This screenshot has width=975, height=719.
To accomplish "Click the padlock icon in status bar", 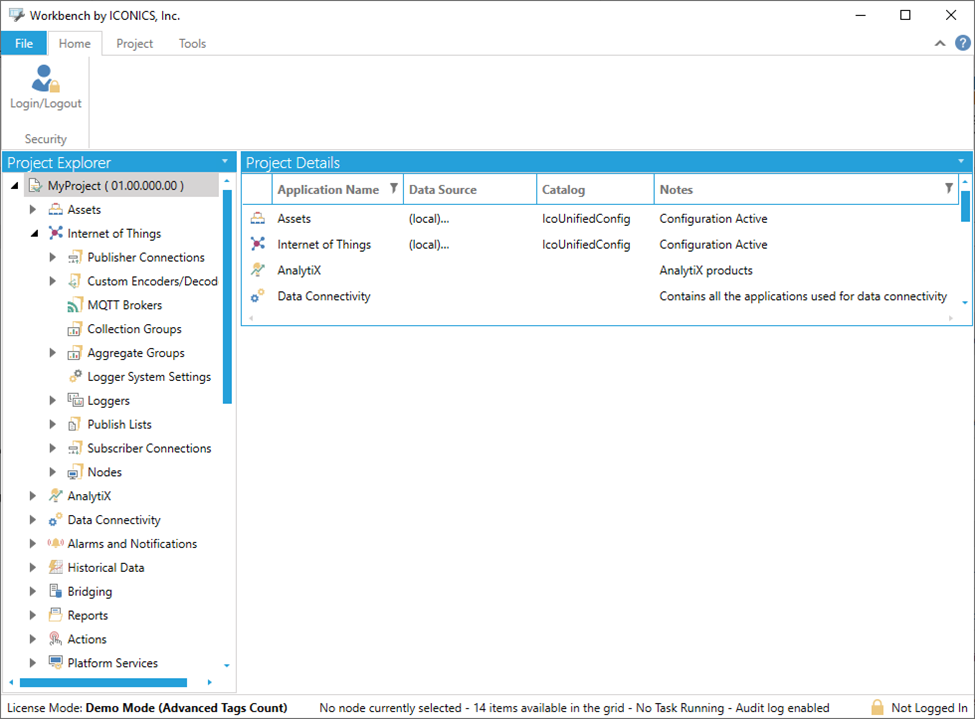I will 877,708.
